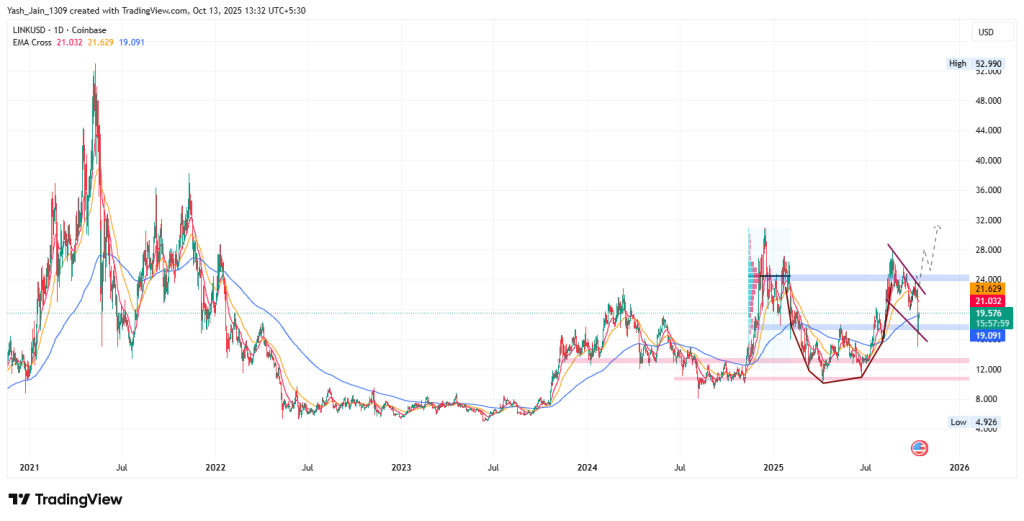Click the US flag event icon
Image resolution: width=1024 pixels, height=521 pixels.
[x=918, y=446]
